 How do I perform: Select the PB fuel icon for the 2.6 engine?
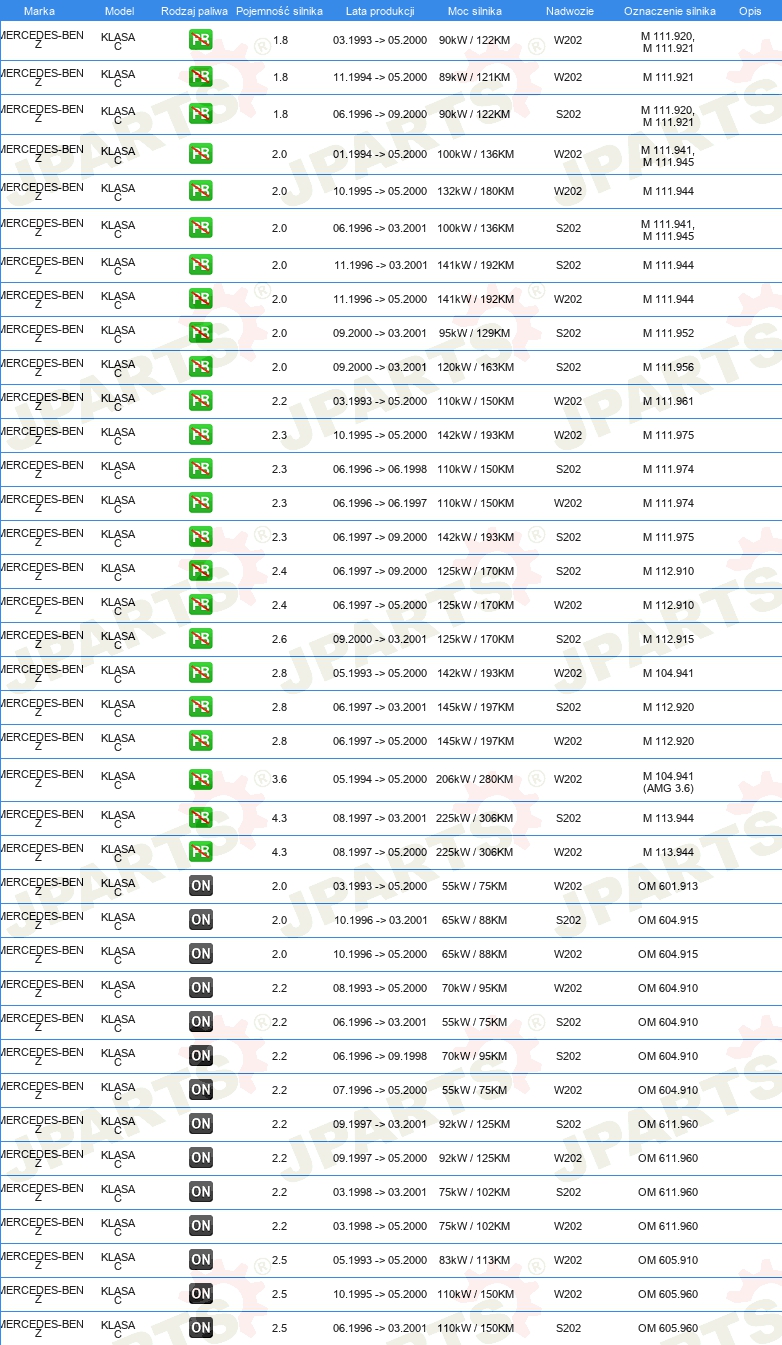coord(201,639)
